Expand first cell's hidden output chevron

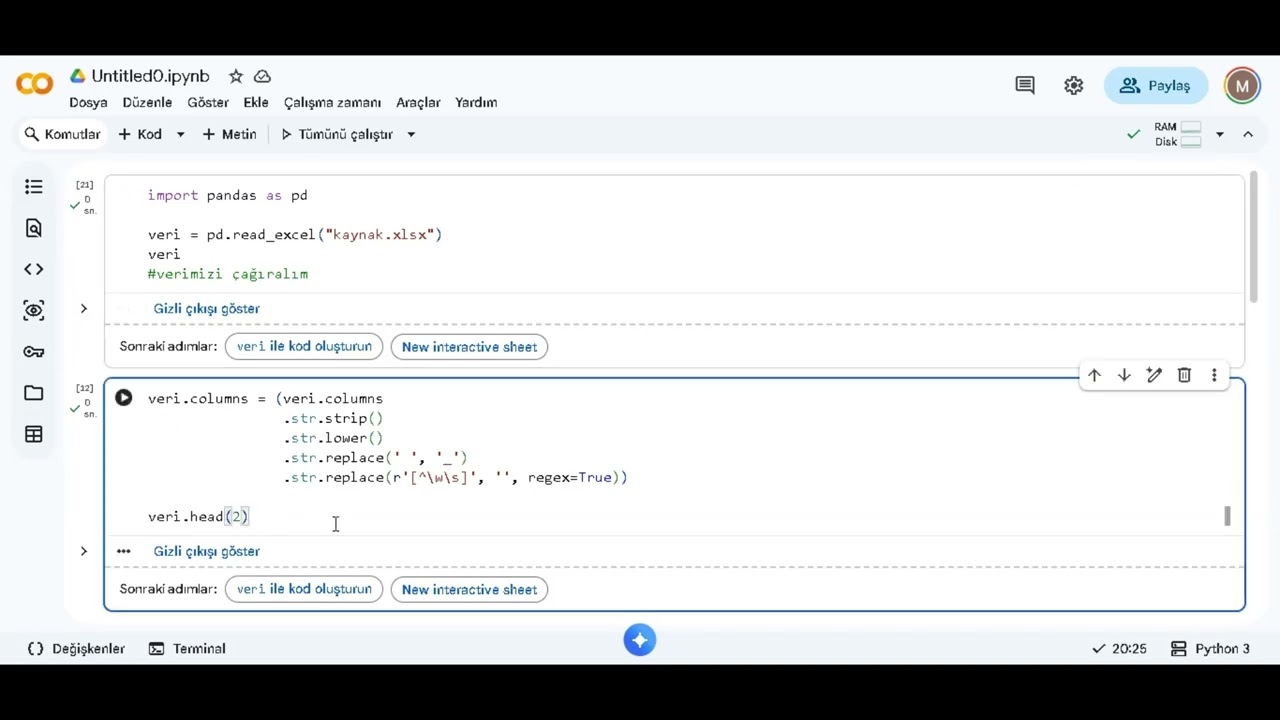click(x=84, y=308)
